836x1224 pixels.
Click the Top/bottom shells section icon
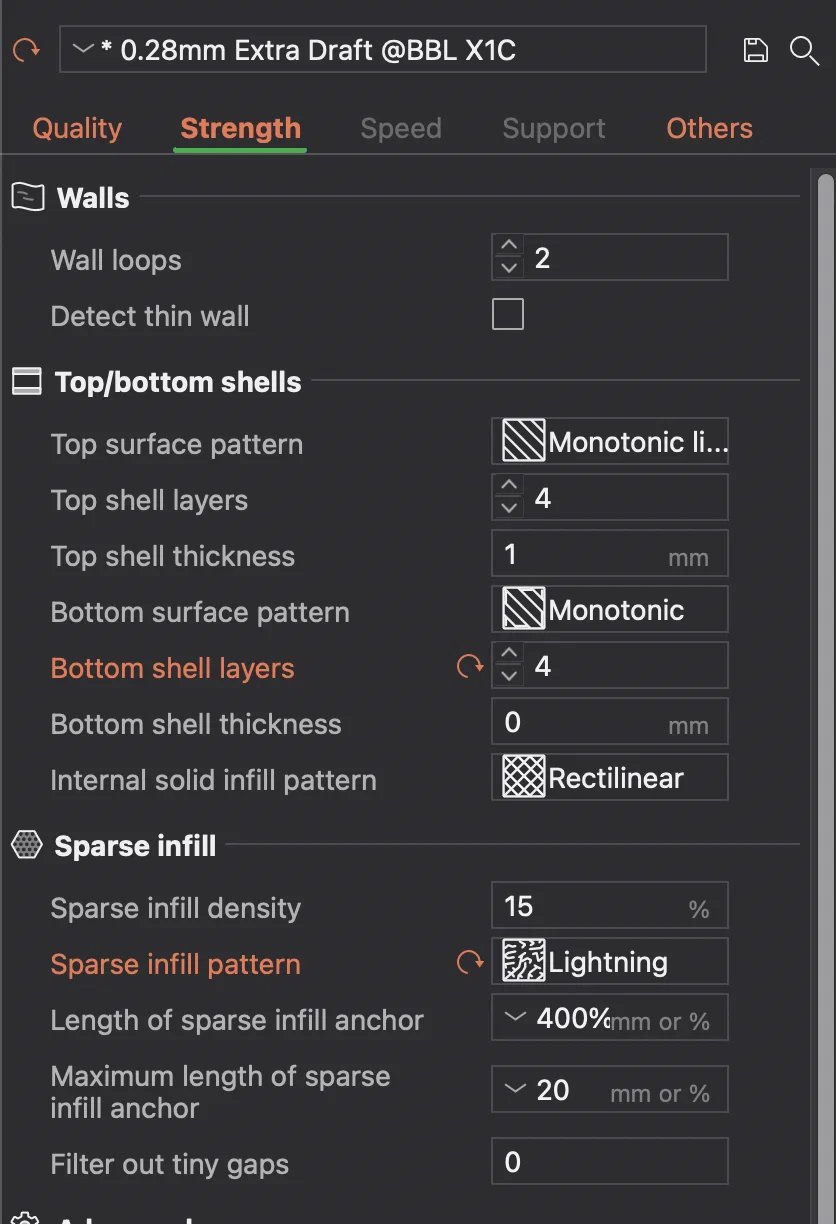click(27, 381)
